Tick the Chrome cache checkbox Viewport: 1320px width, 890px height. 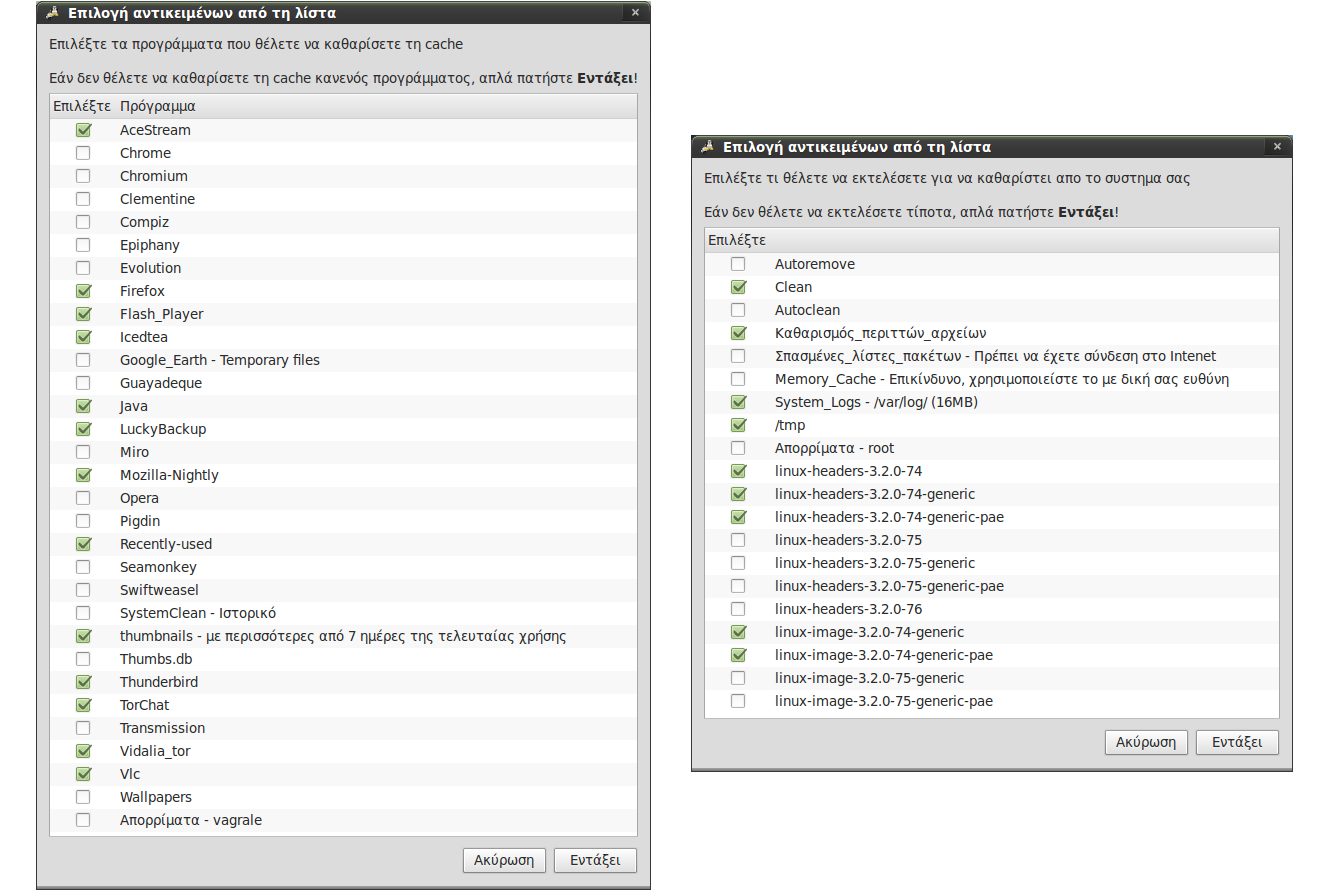tap(83, 153)
